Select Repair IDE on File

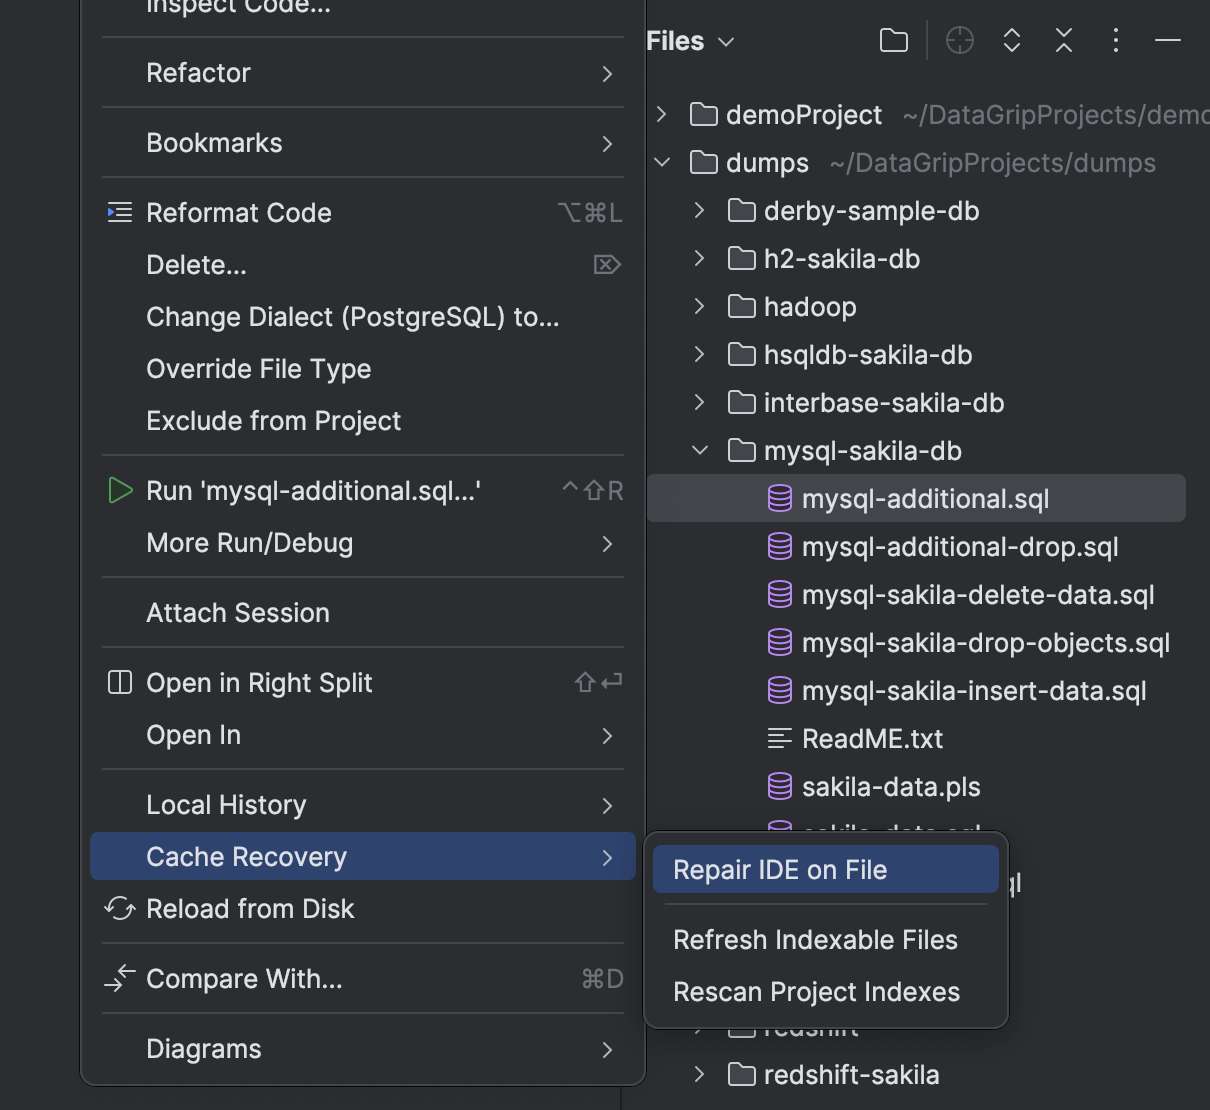click(824, 869)
